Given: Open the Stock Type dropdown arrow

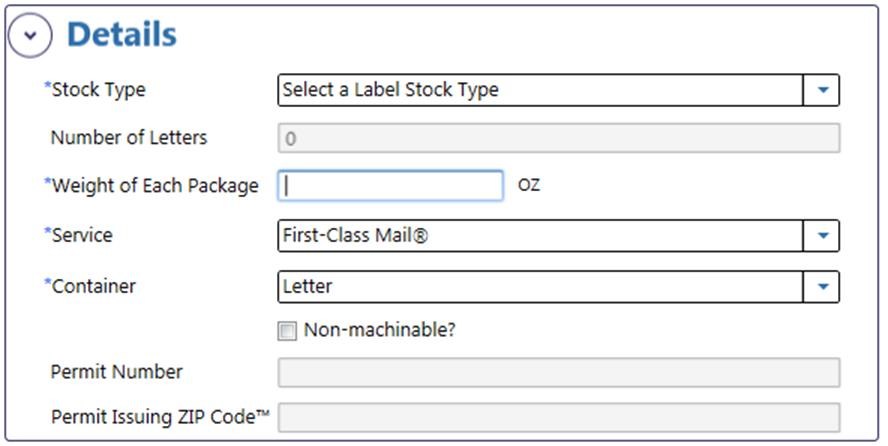Looking at the screenshot, I should pyautogui.click(x=822, y=90).
